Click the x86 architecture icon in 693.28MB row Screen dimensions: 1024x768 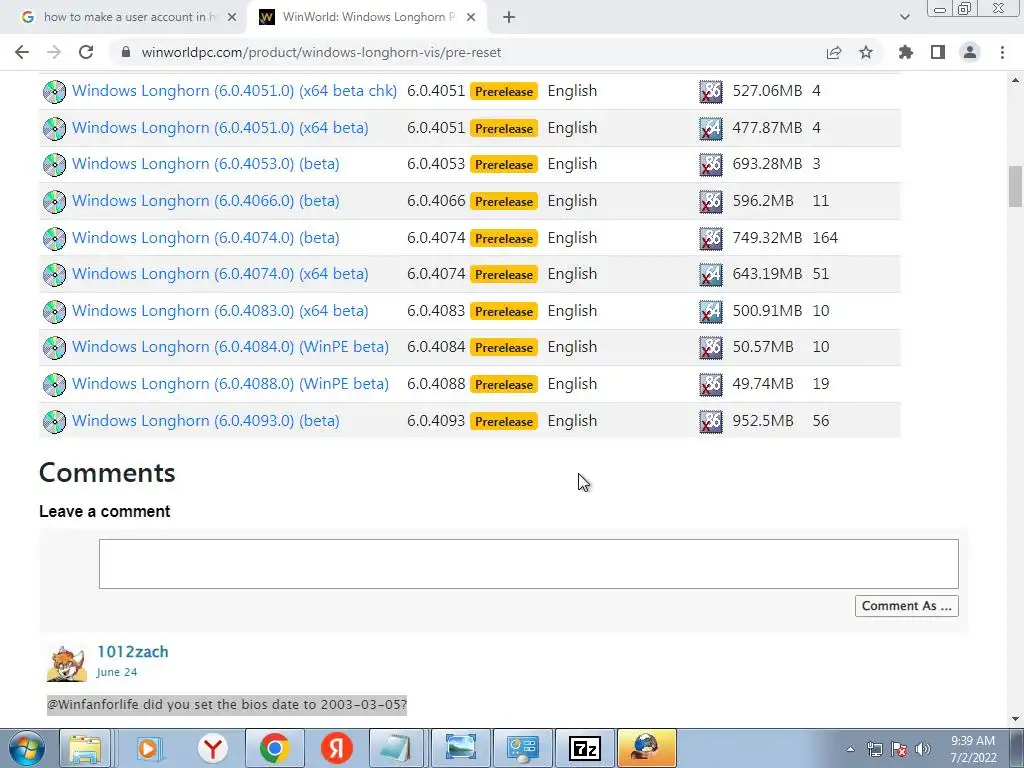[711, 165]
